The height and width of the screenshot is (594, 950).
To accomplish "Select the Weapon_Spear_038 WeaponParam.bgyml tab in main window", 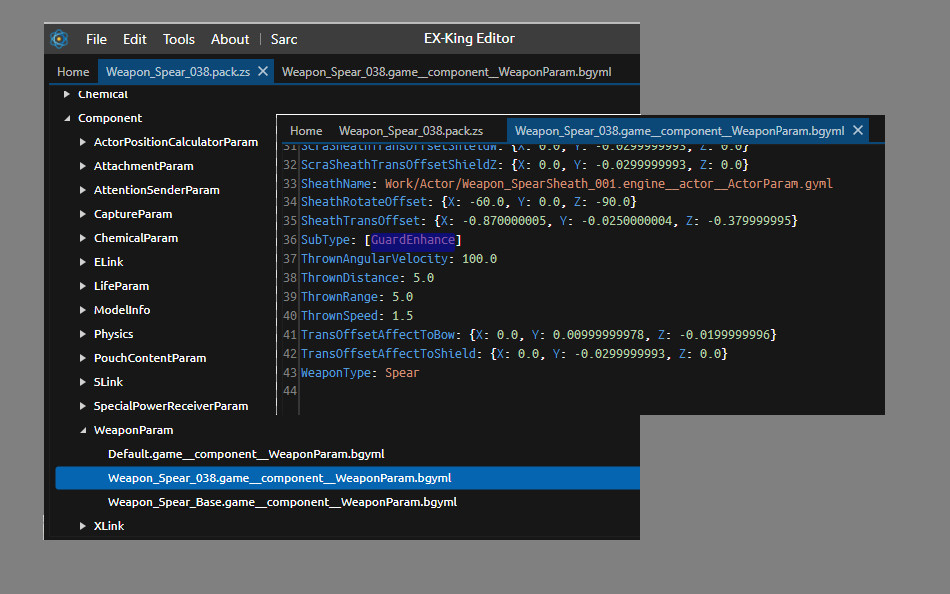I will click(x=446, y=72).
